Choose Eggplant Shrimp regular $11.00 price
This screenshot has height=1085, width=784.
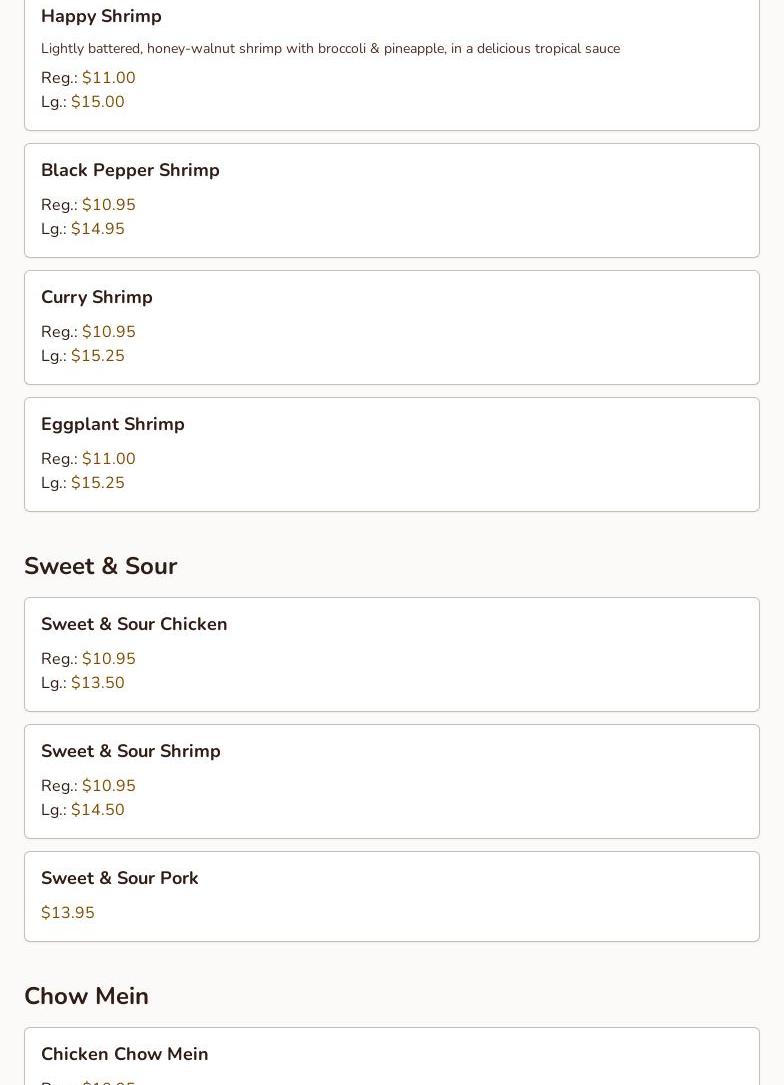pos(108,459)
